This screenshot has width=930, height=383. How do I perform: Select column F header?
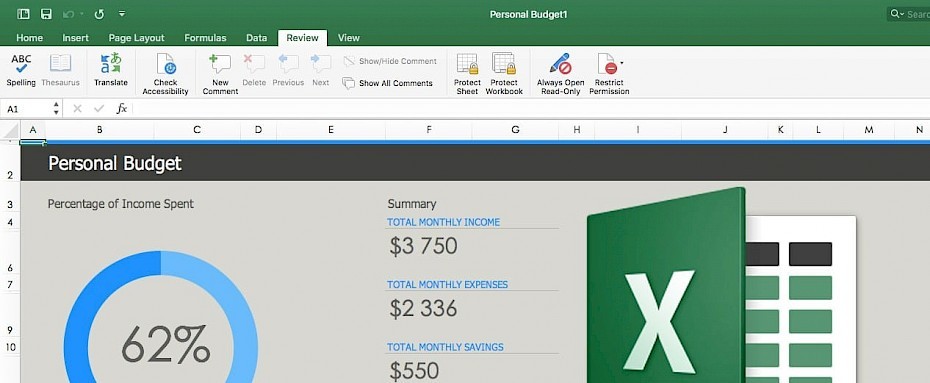[428, 130]
